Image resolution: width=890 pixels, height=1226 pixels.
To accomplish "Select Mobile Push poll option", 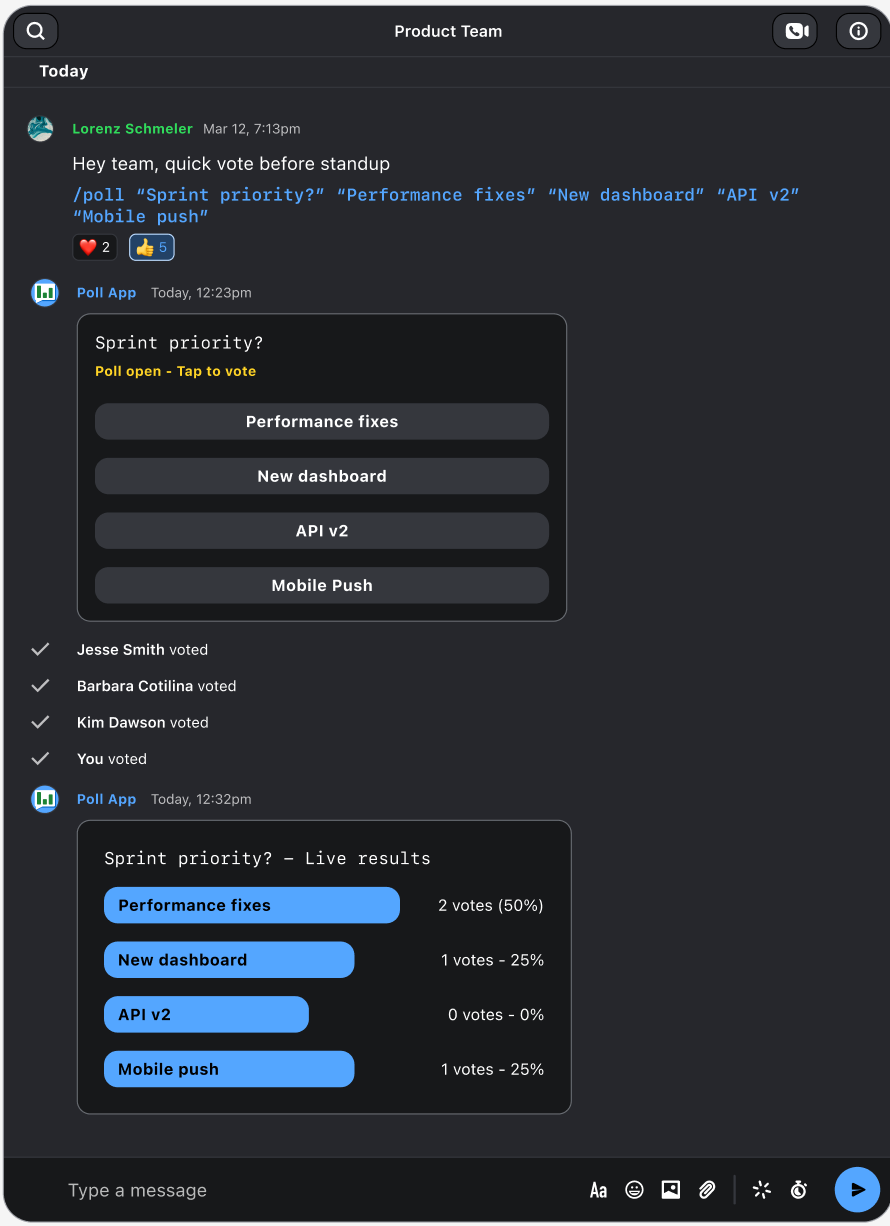I will click(322, 586).
